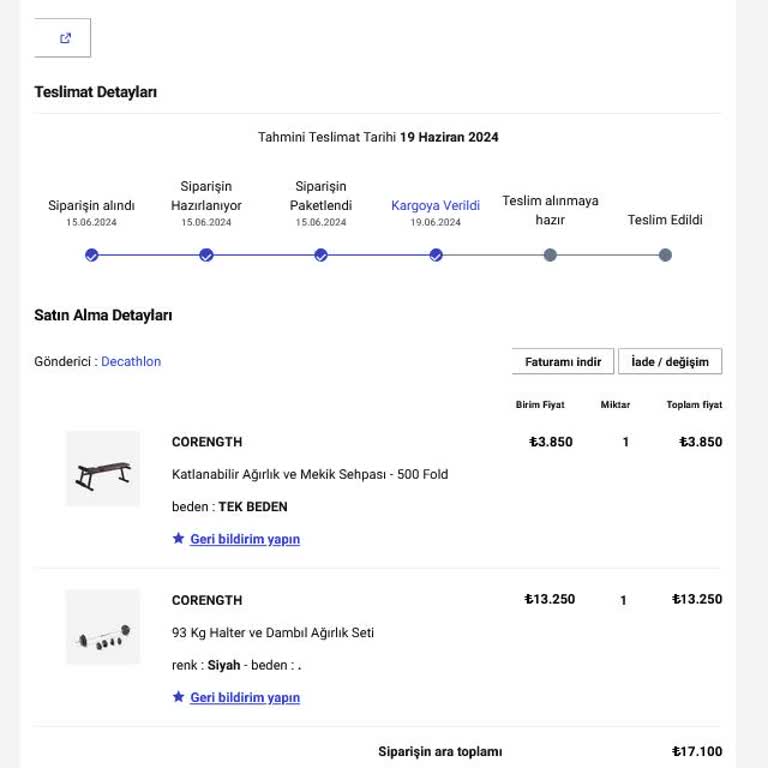The height and width of the screenshot is (768, 768).
Task: Click Geri bildirim yapın for weight bench
Action: click(245, 539)
